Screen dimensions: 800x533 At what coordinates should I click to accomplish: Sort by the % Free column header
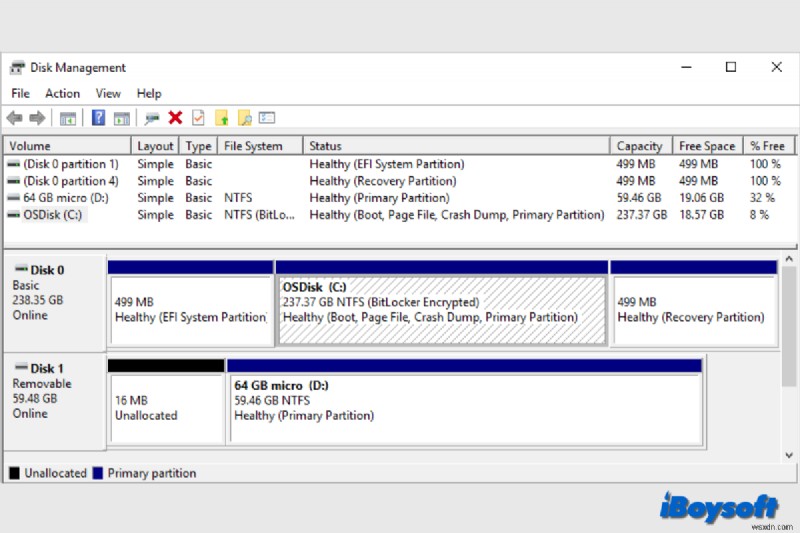click(769, 146)
